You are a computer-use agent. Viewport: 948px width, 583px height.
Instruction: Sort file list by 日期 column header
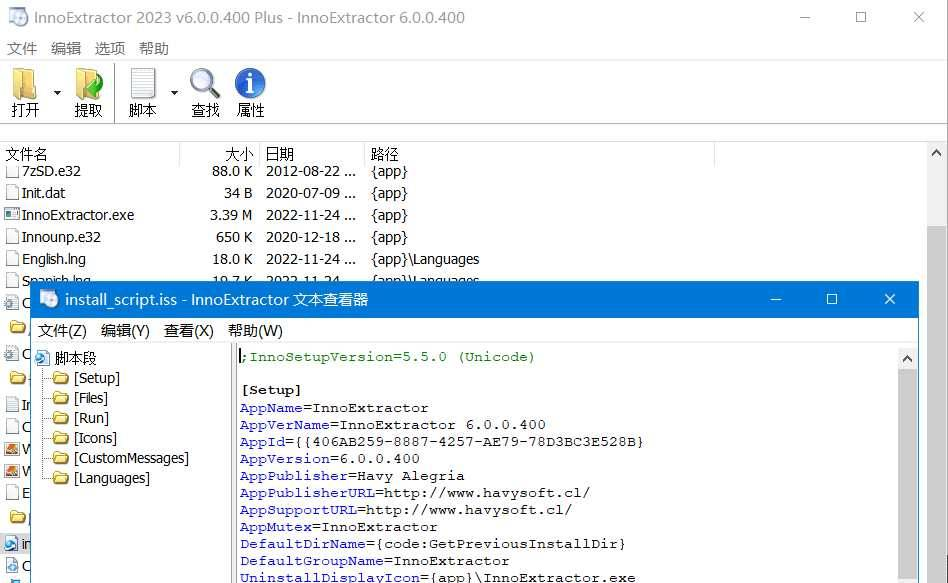tap(280, 154)
